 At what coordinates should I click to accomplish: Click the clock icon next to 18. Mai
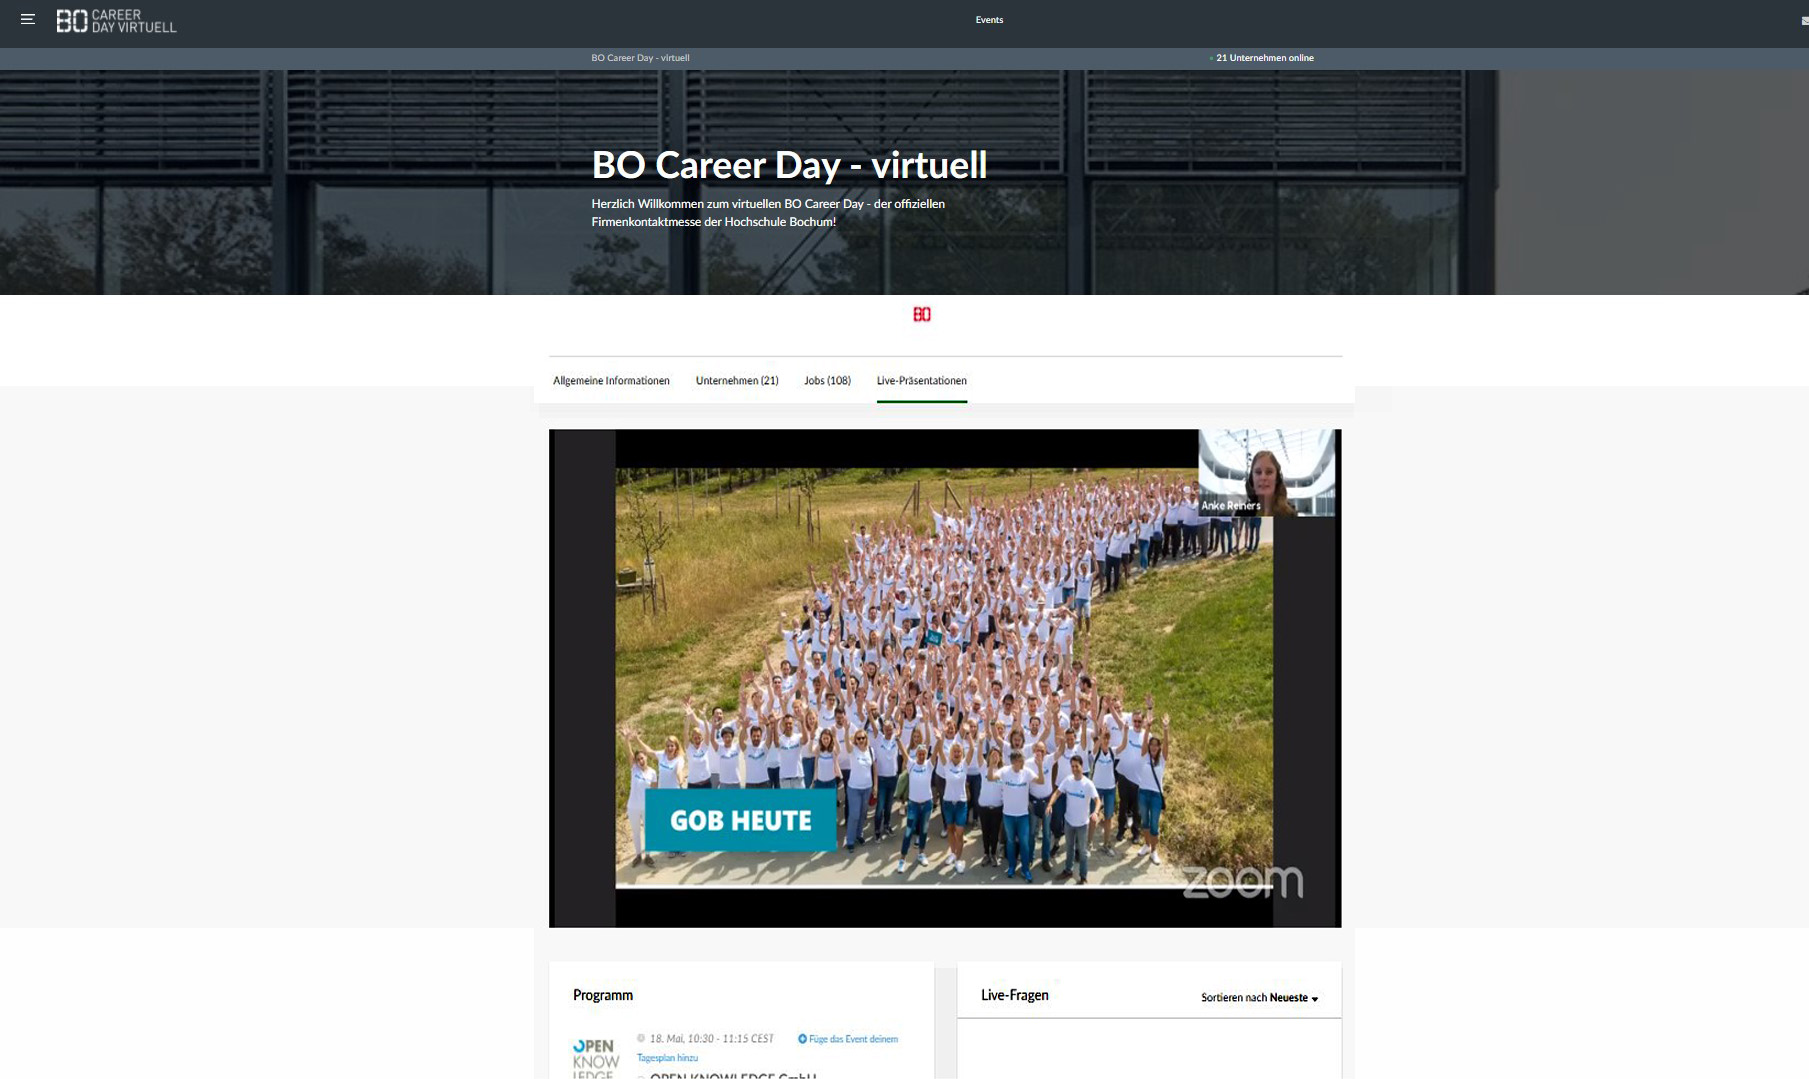click(642, 1039)
